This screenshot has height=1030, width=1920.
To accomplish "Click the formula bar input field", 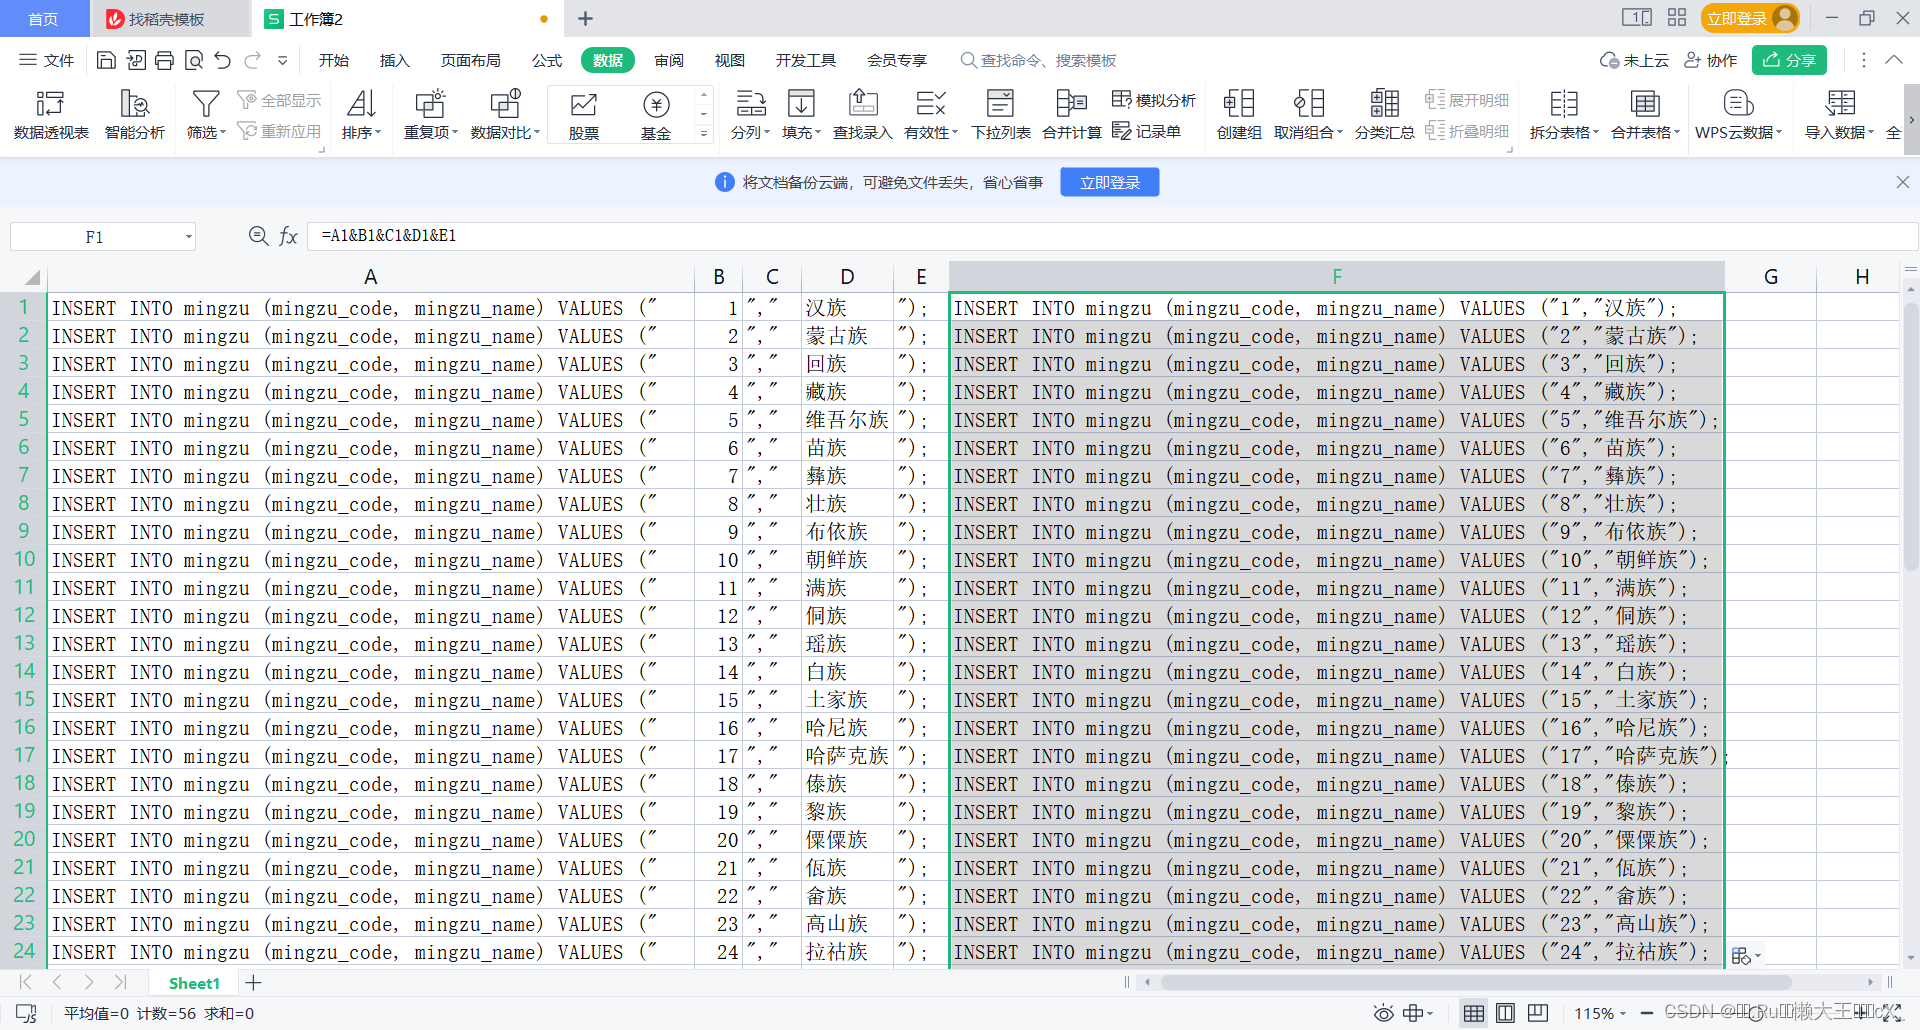I will (x=1111, y=236).
